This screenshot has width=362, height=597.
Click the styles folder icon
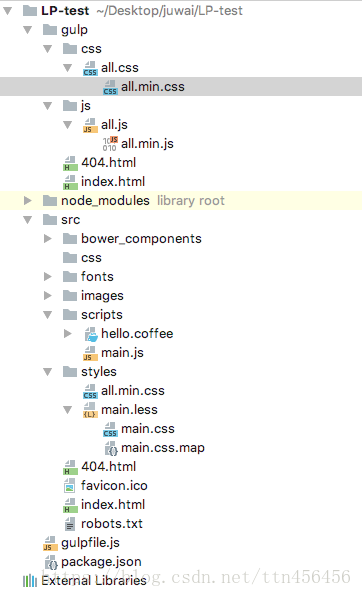point(70,372)
